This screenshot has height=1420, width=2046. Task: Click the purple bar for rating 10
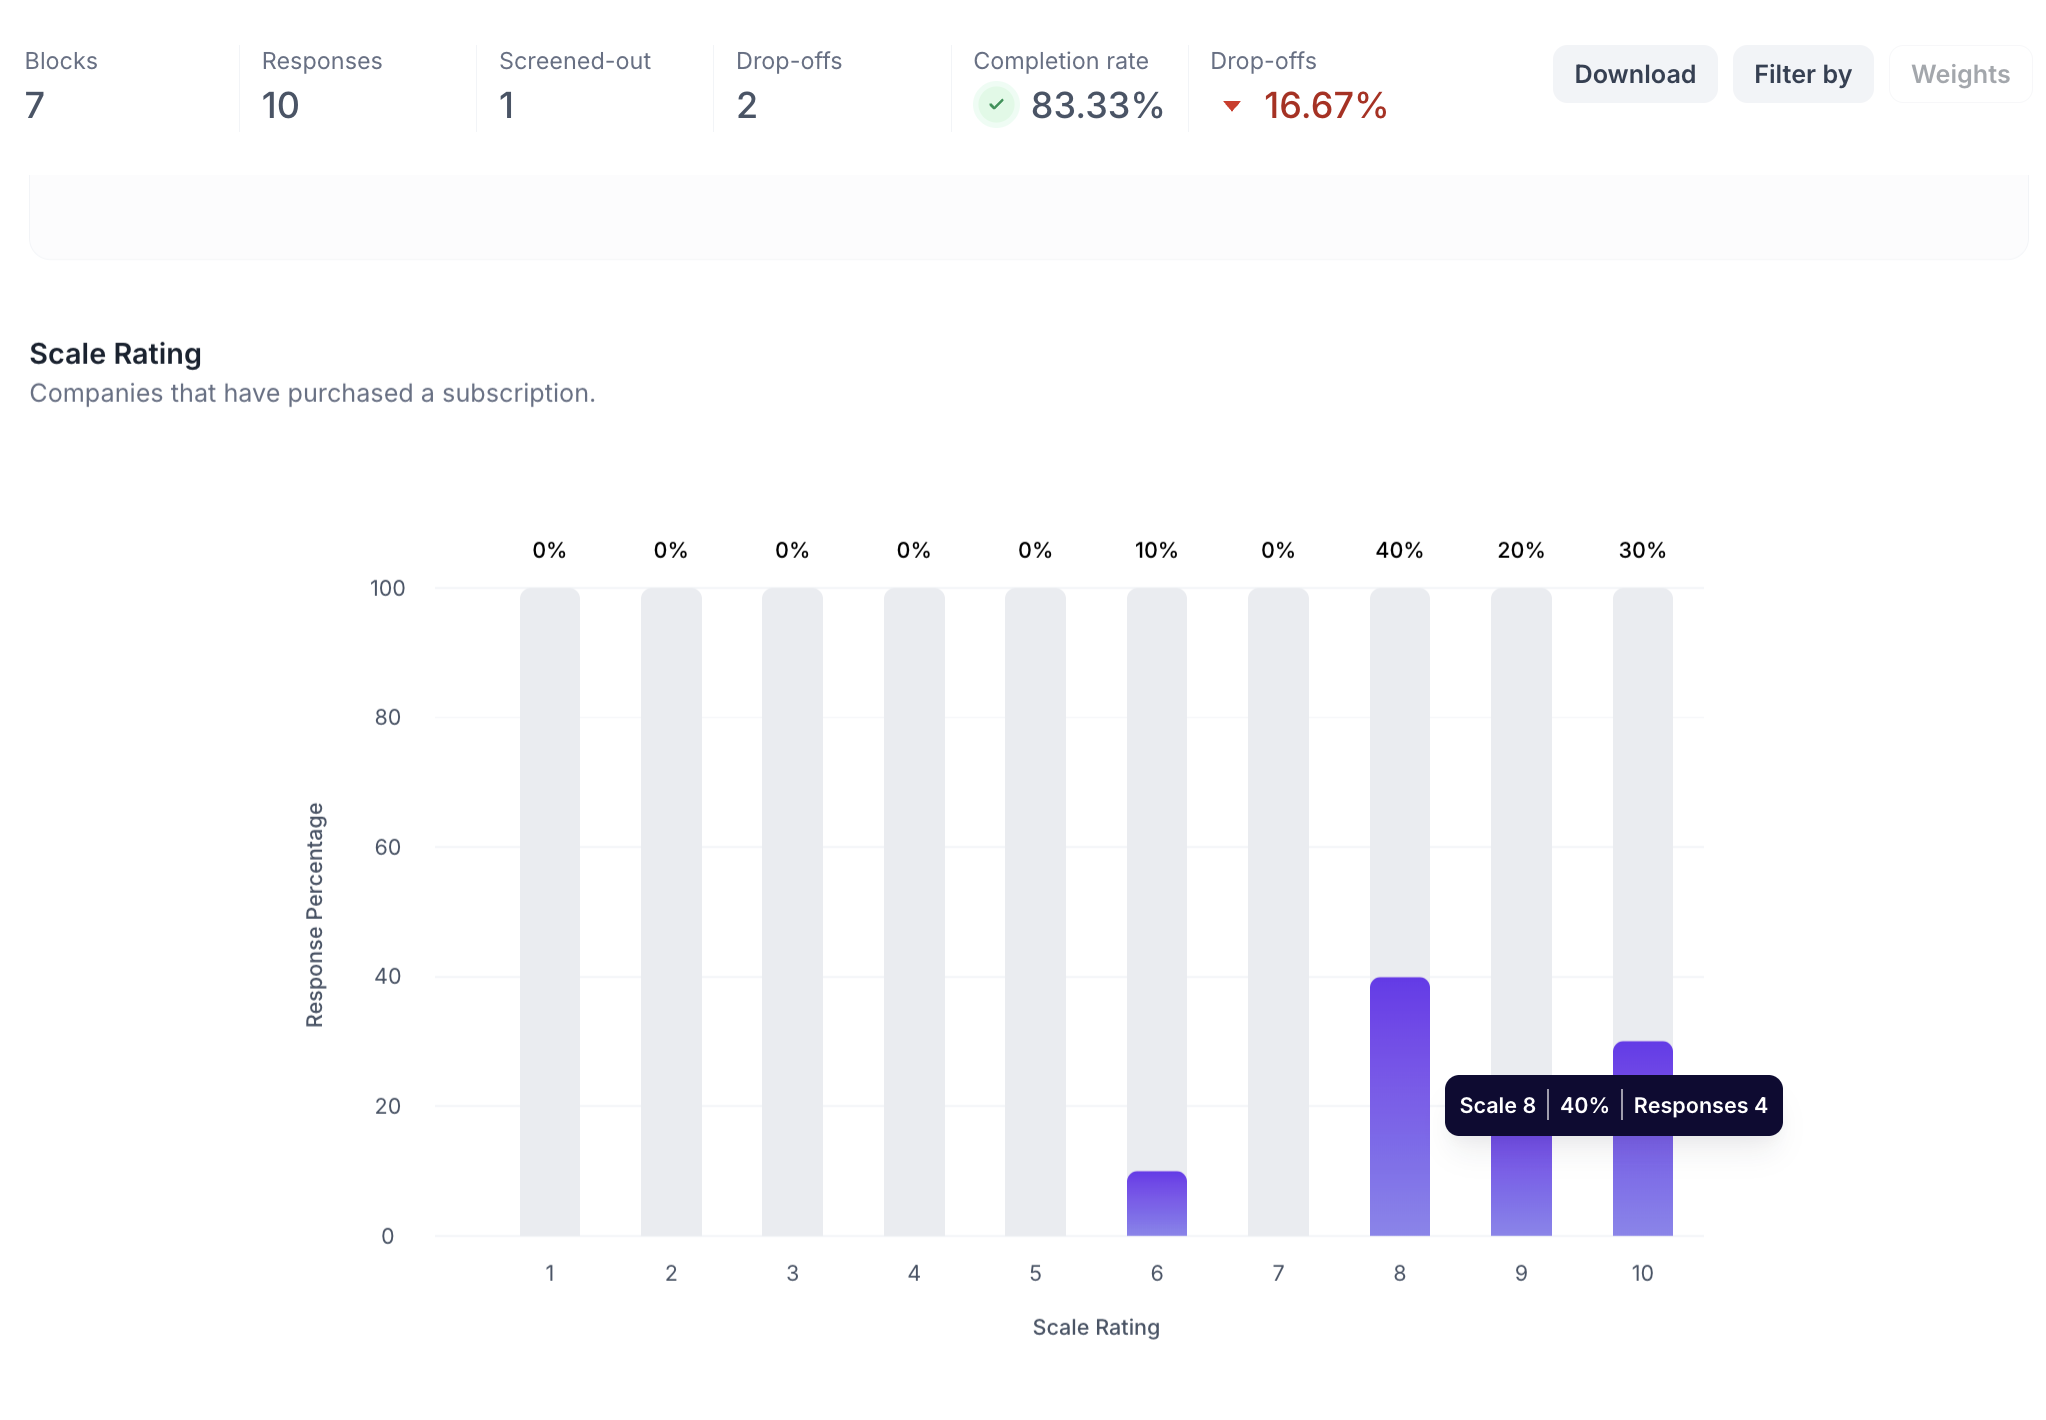point(1642,1185)
